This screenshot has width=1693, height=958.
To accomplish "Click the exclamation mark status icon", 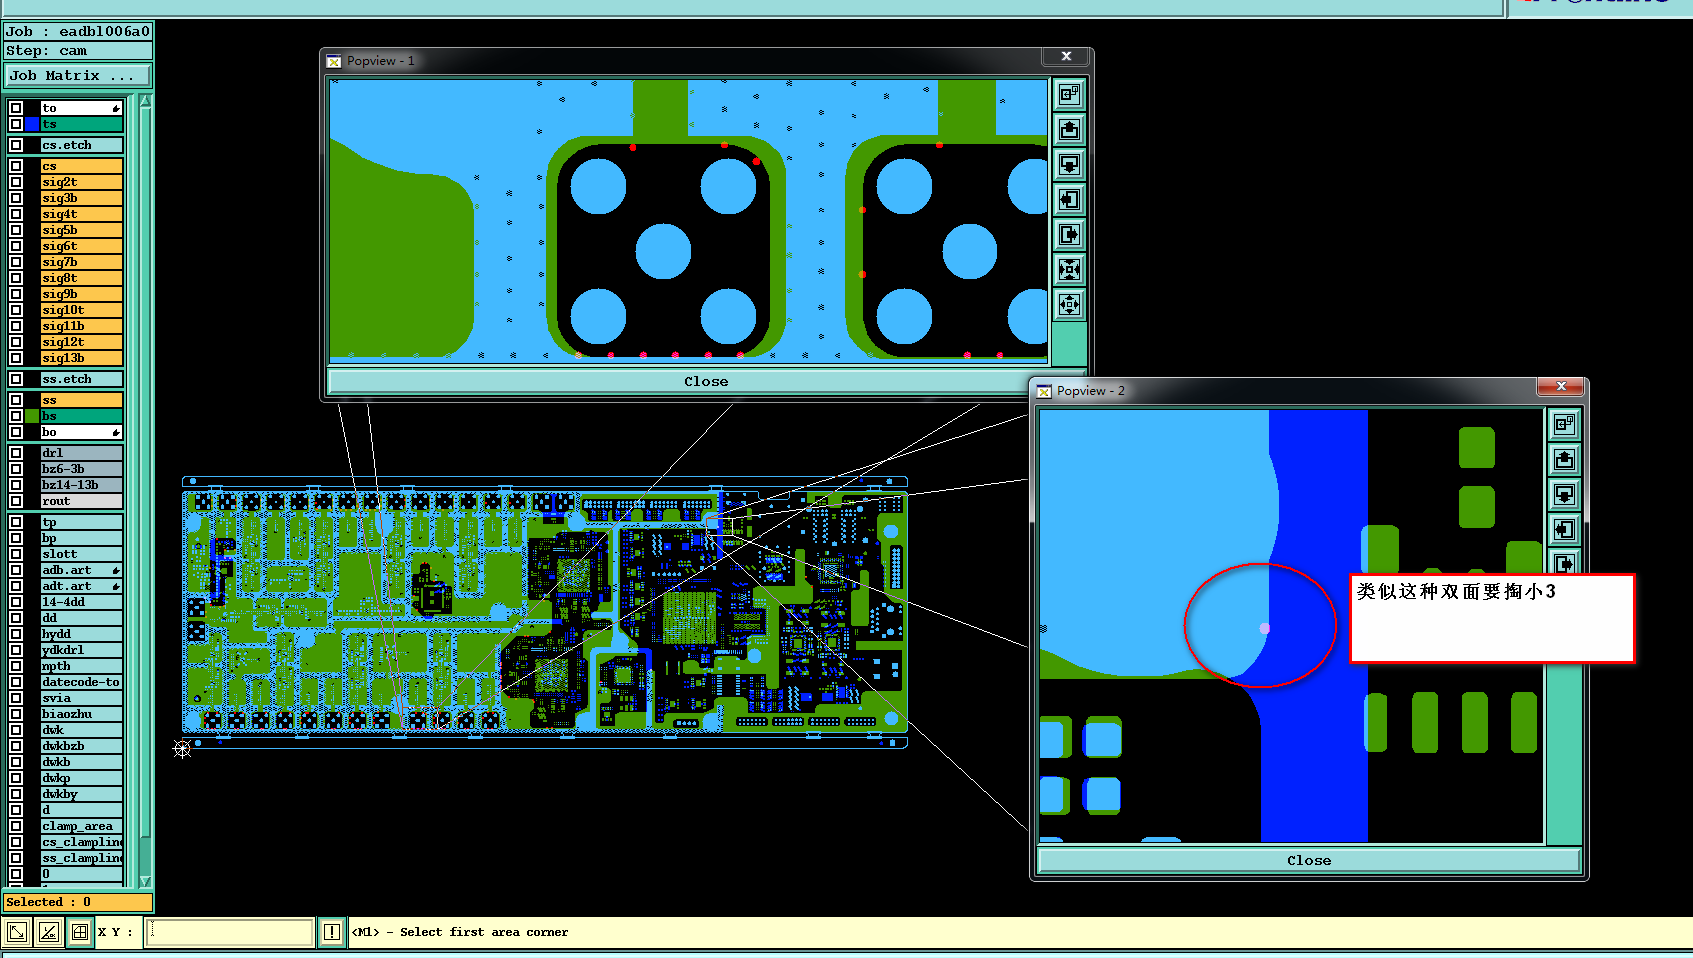I will [x=332, y=932].
